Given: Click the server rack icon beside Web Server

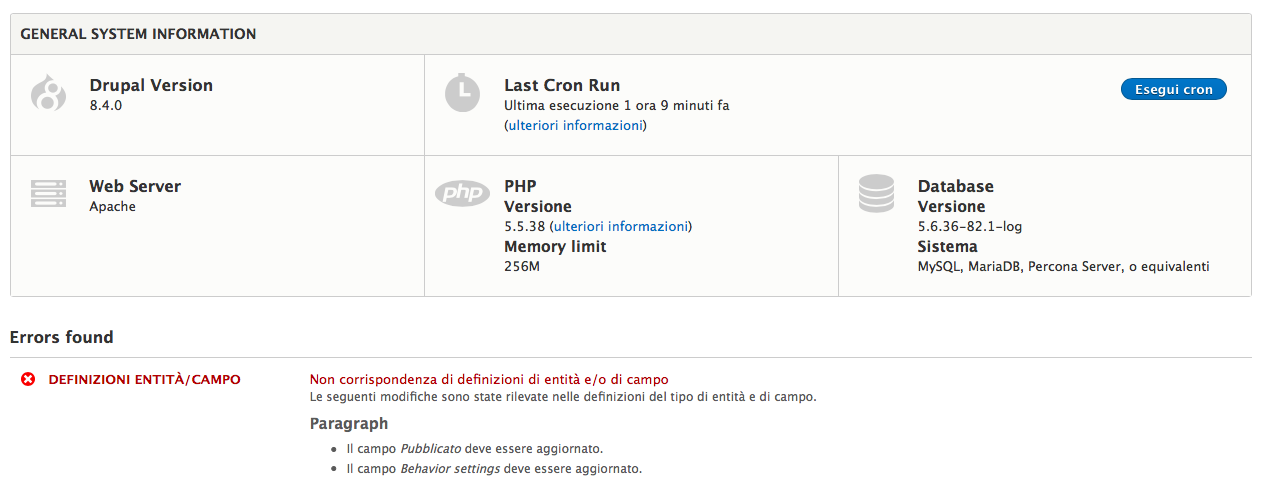Looking at the screenshot, I should 48,193.
